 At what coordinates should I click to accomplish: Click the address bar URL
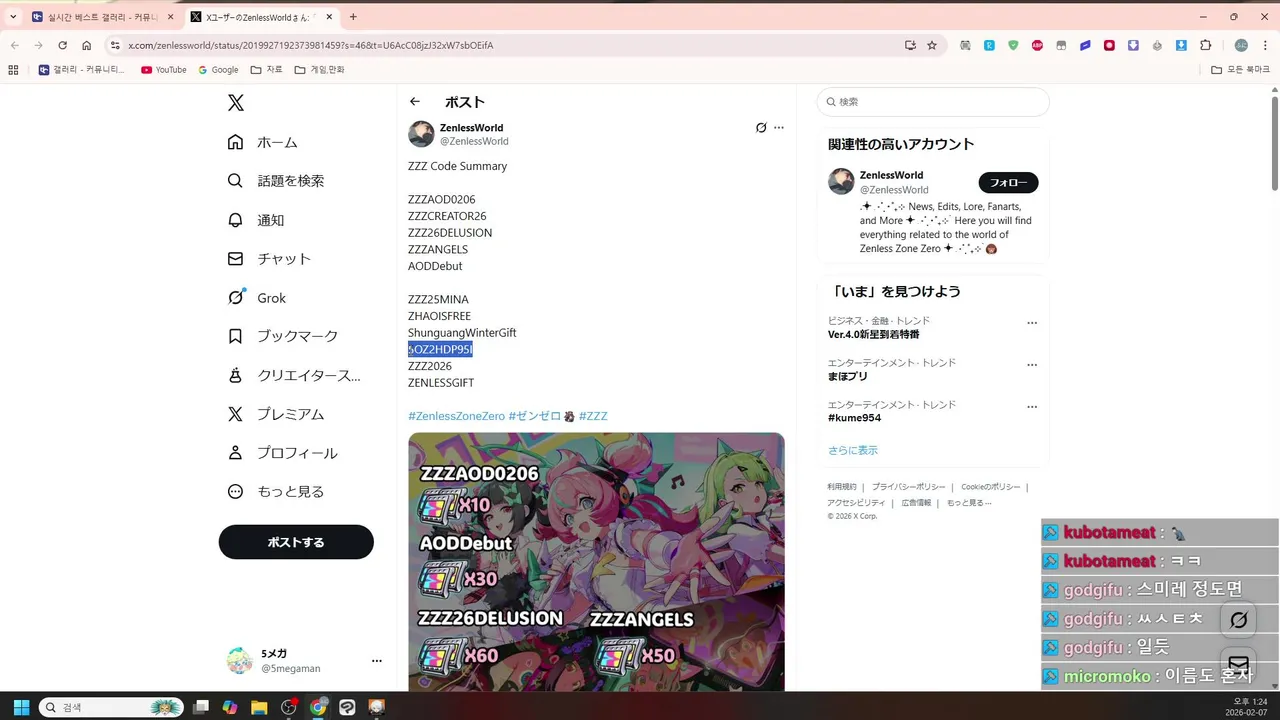click(310, 45)
